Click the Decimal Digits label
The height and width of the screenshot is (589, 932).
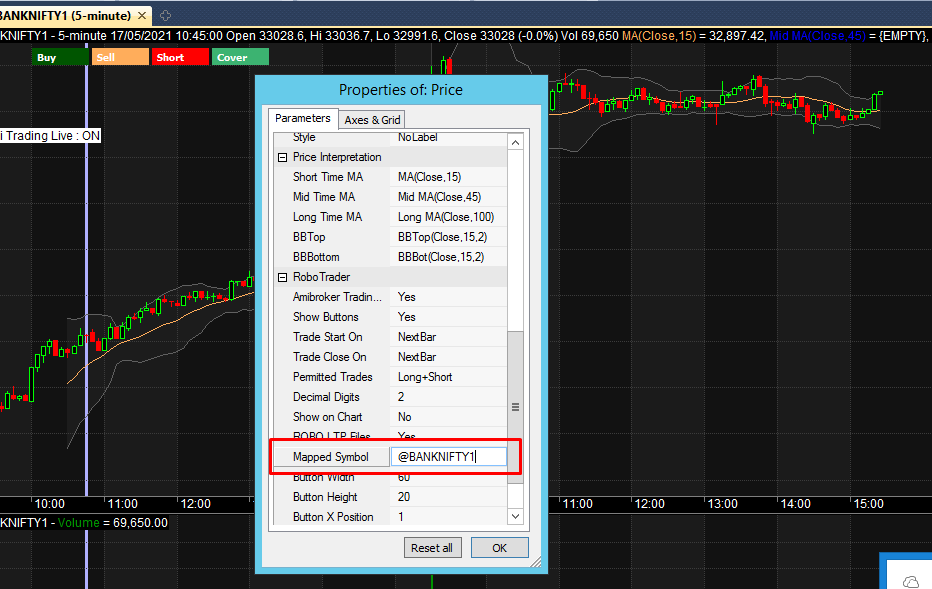[x=326, y=397]
